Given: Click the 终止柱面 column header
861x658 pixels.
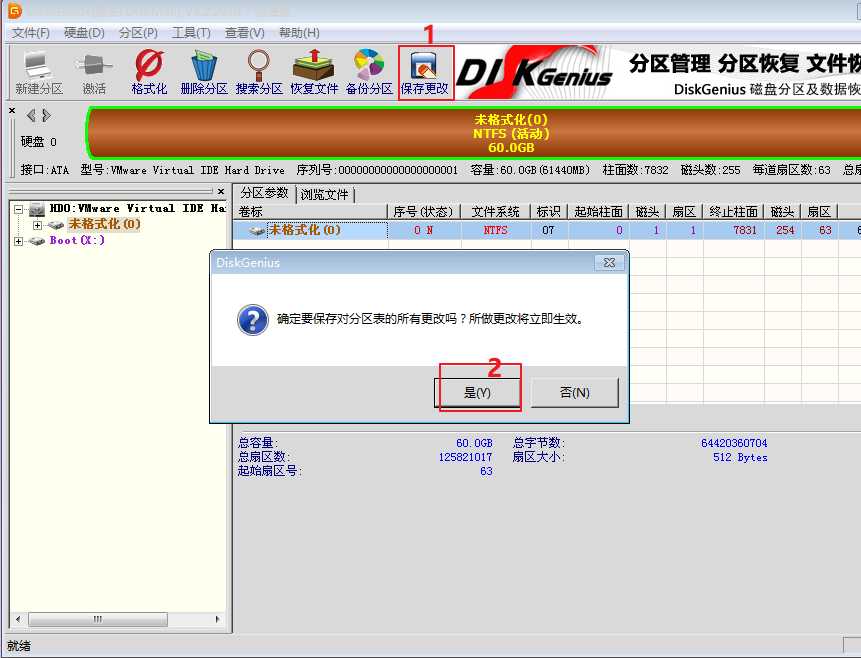Looking at the screenshot, I should click(734, 211).
